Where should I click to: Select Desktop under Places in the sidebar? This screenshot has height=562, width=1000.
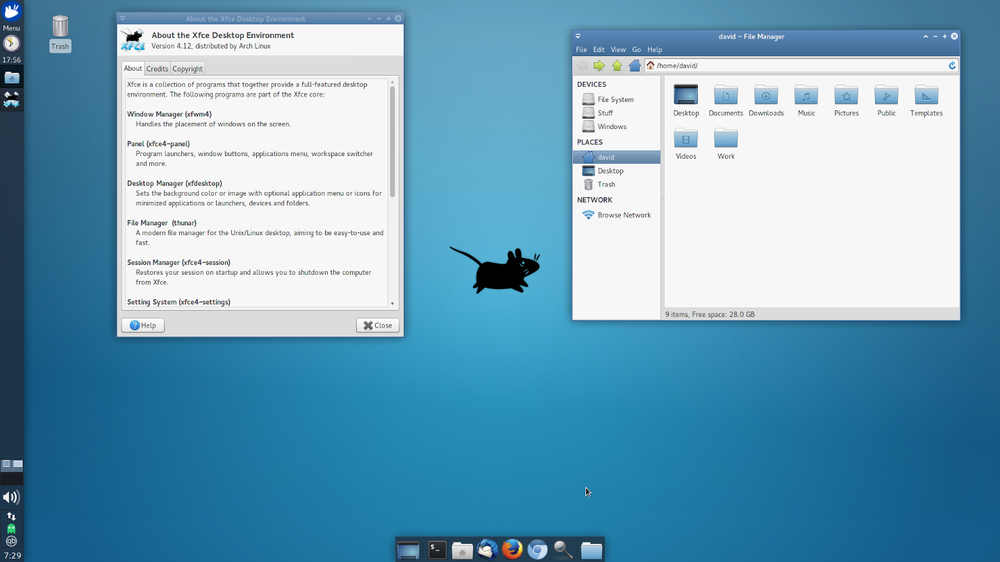616,170
